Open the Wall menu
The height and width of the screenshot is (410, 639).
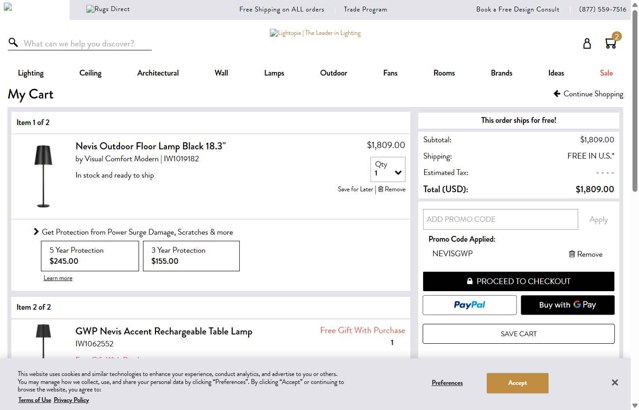pos(221,73)
